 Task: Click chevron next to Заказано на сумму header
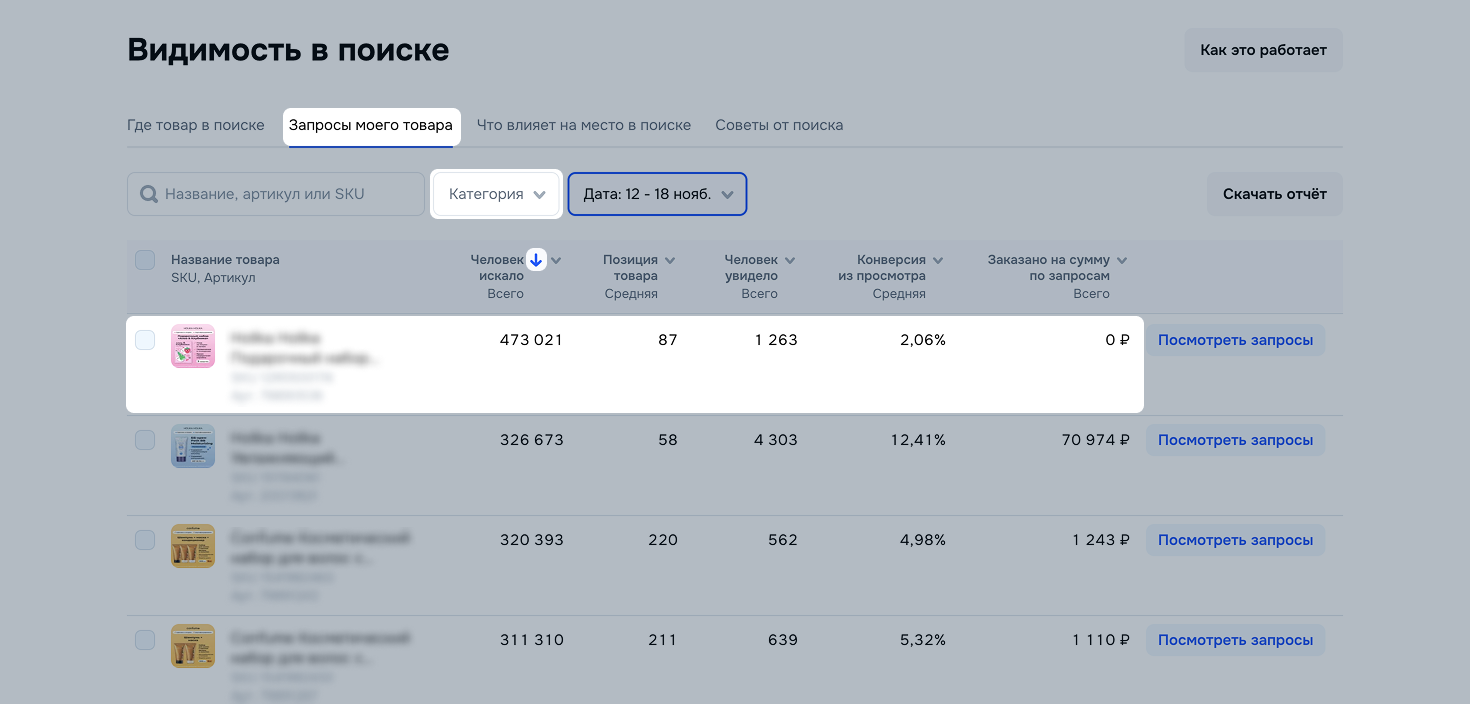(x=1122, y=260)
